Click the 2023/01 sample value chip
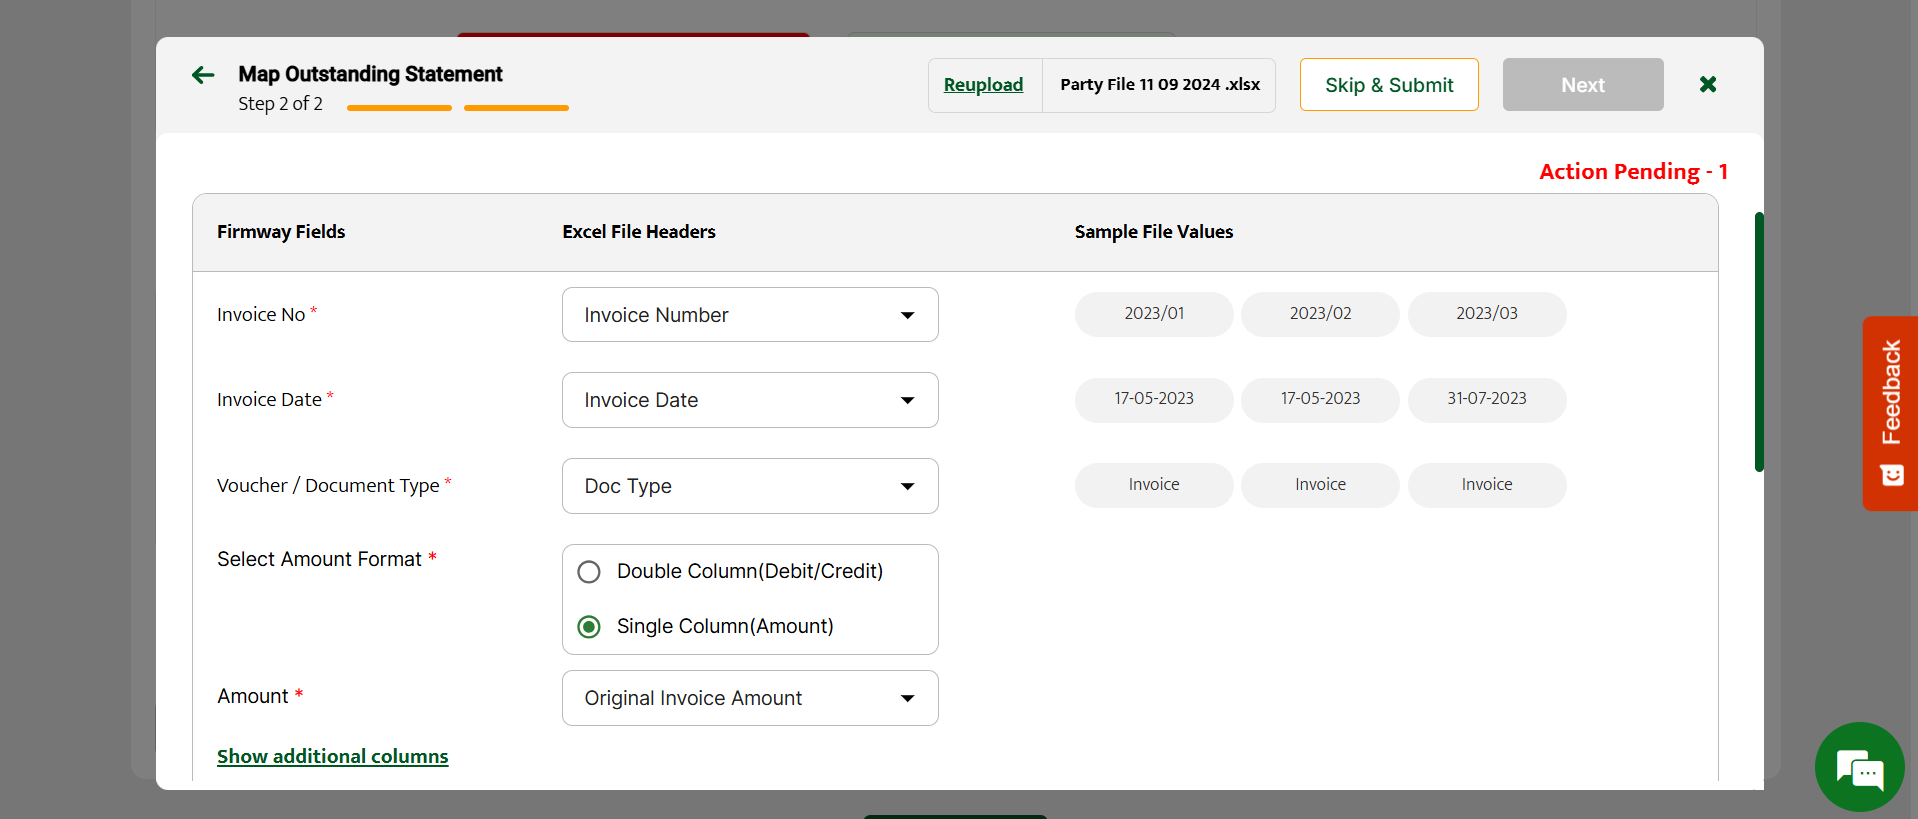This screenshot has width=1918, height=819. pyautogui.click(x=1154, y=314)
